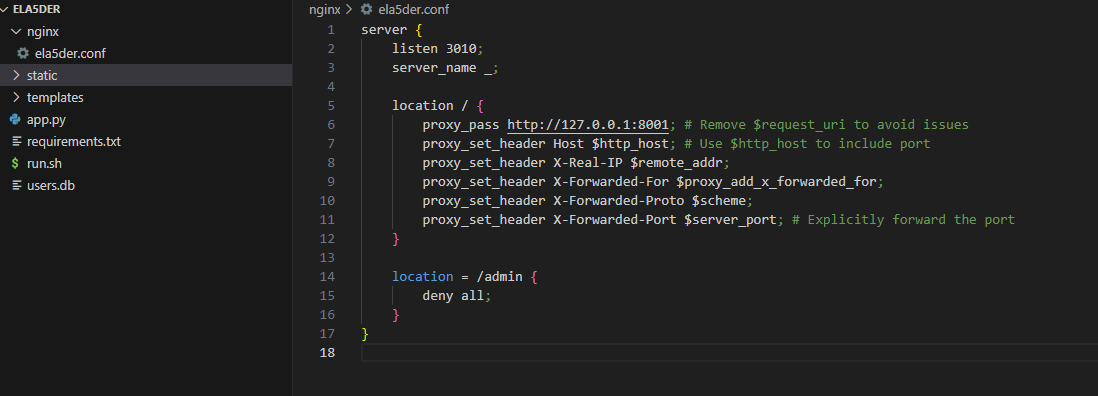
Task: Click the gear icon beside ela5der.conf in explorer
Action: [x=23, y=53]
